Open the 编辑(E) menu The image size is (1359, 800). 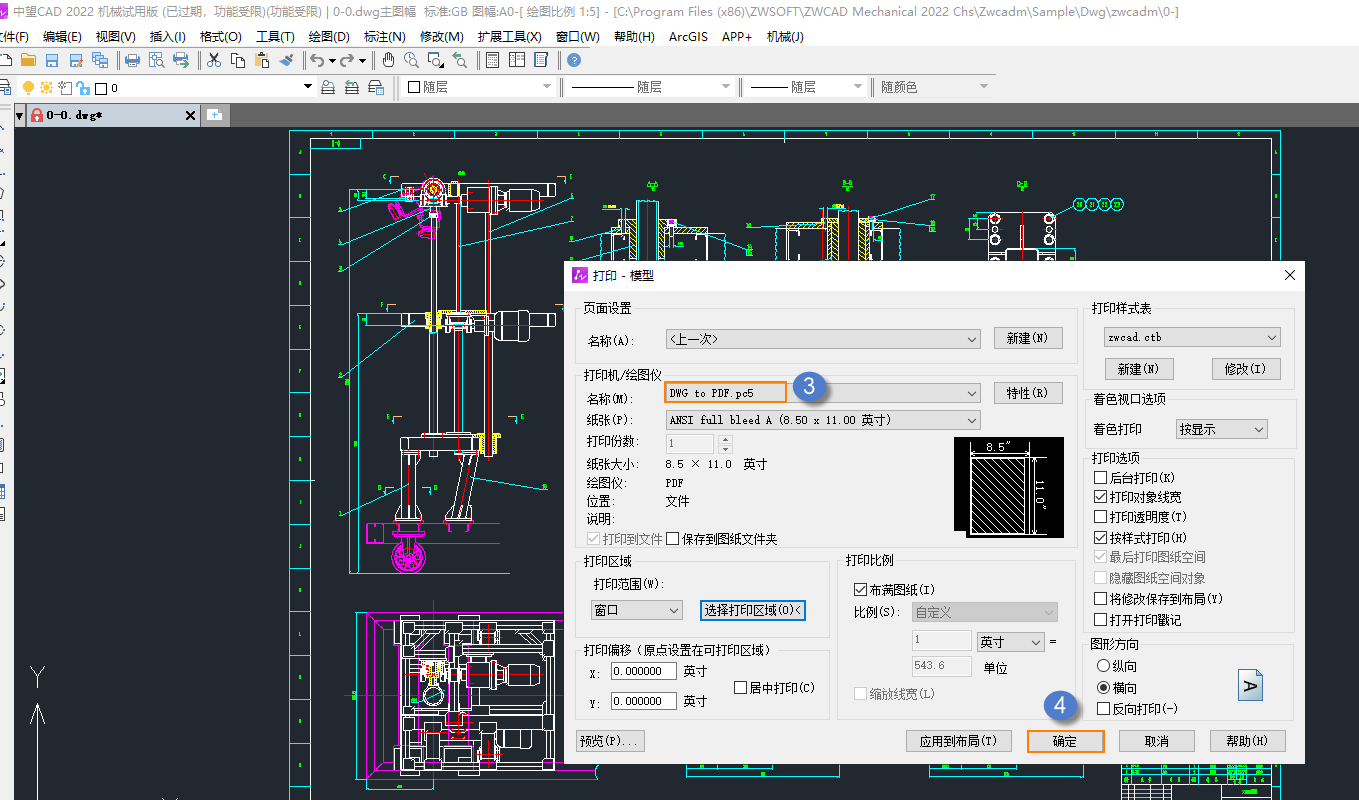[x=62, y=36]
